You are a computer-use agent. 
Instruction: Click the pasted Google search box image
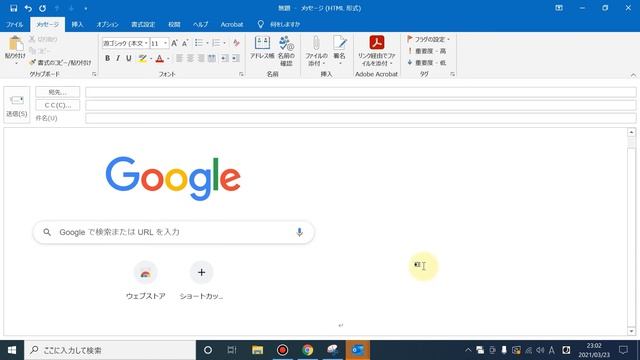173,232
